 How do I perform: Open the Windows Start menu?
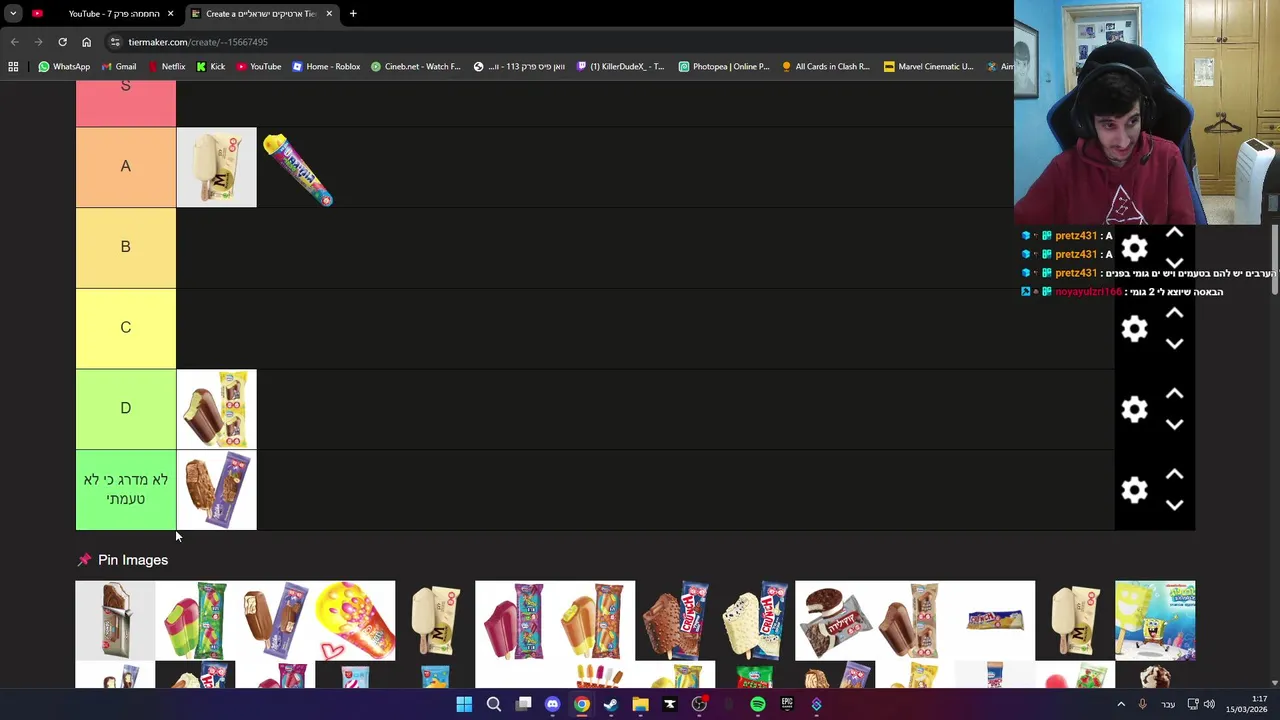click(464, 705)
